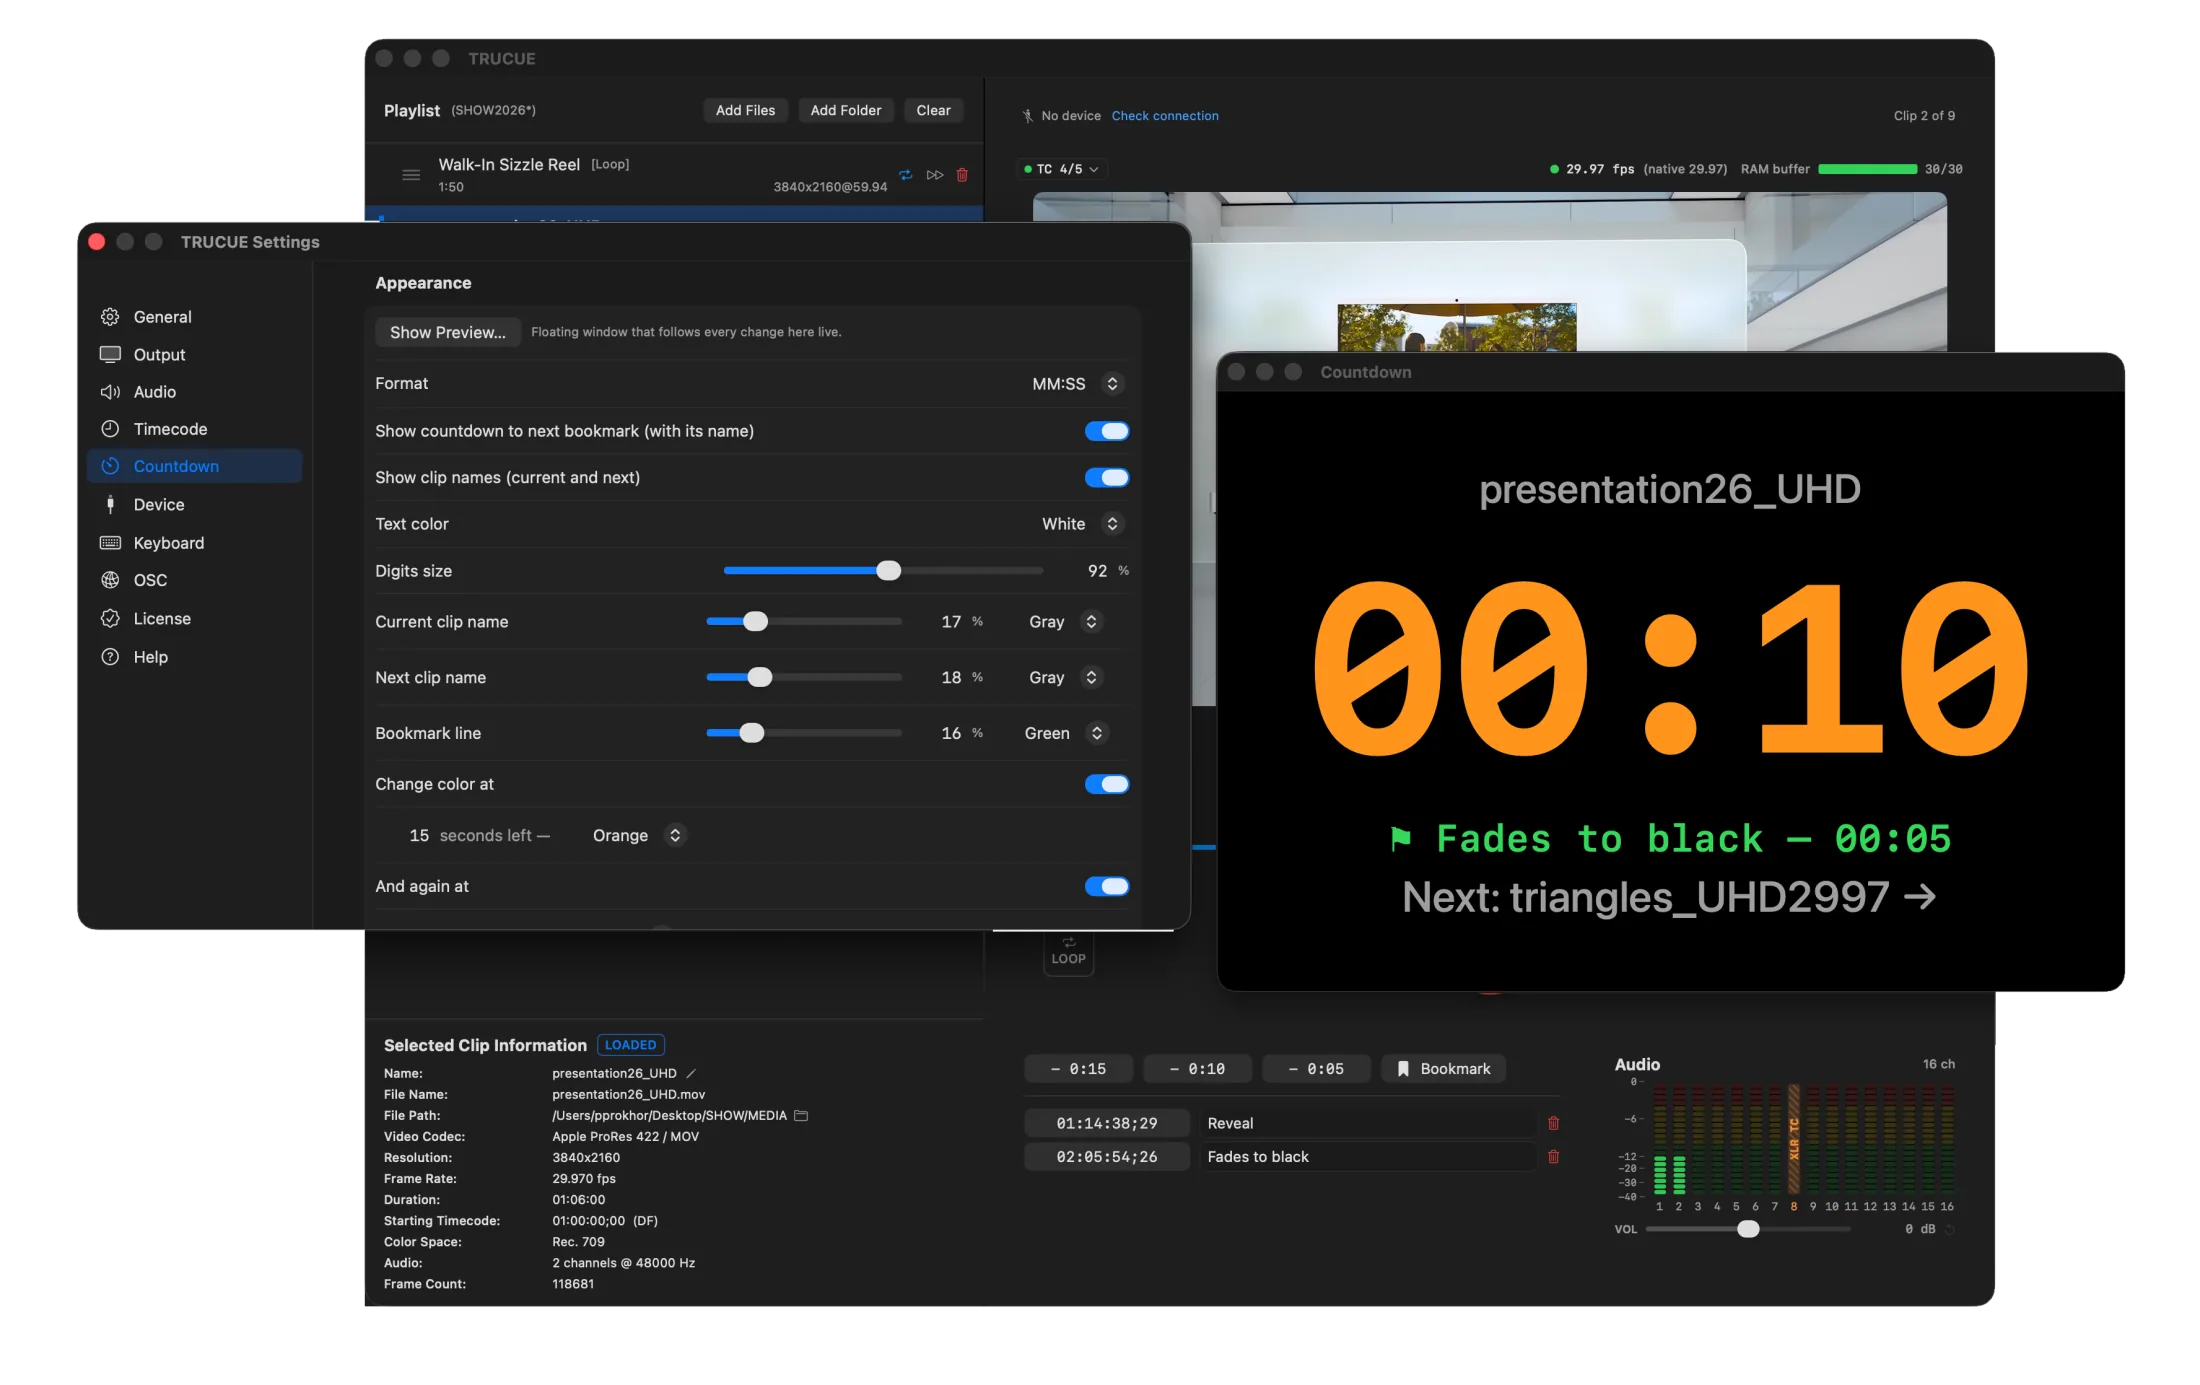Click timecode 01:14:38;29 bookmark
Image resolution: width=2200 pixels, height=1385 pixels.
click(x=1107, y=1123)
